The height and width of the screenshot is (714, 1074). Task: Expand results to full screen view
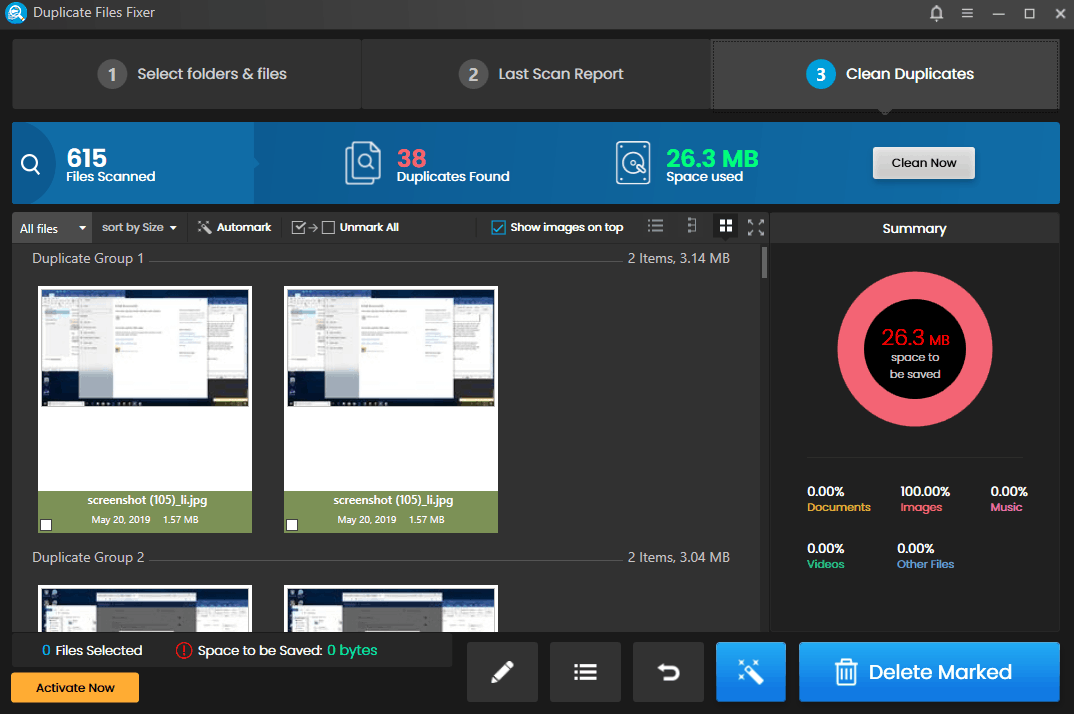click(x=755, y=227)
